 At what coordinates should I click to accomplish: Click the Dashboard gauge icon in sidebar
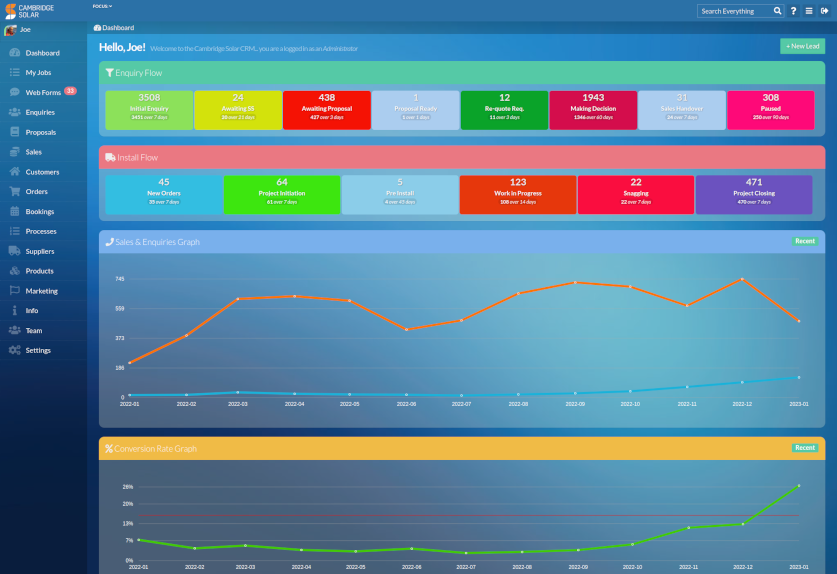[x=14, y=53]
